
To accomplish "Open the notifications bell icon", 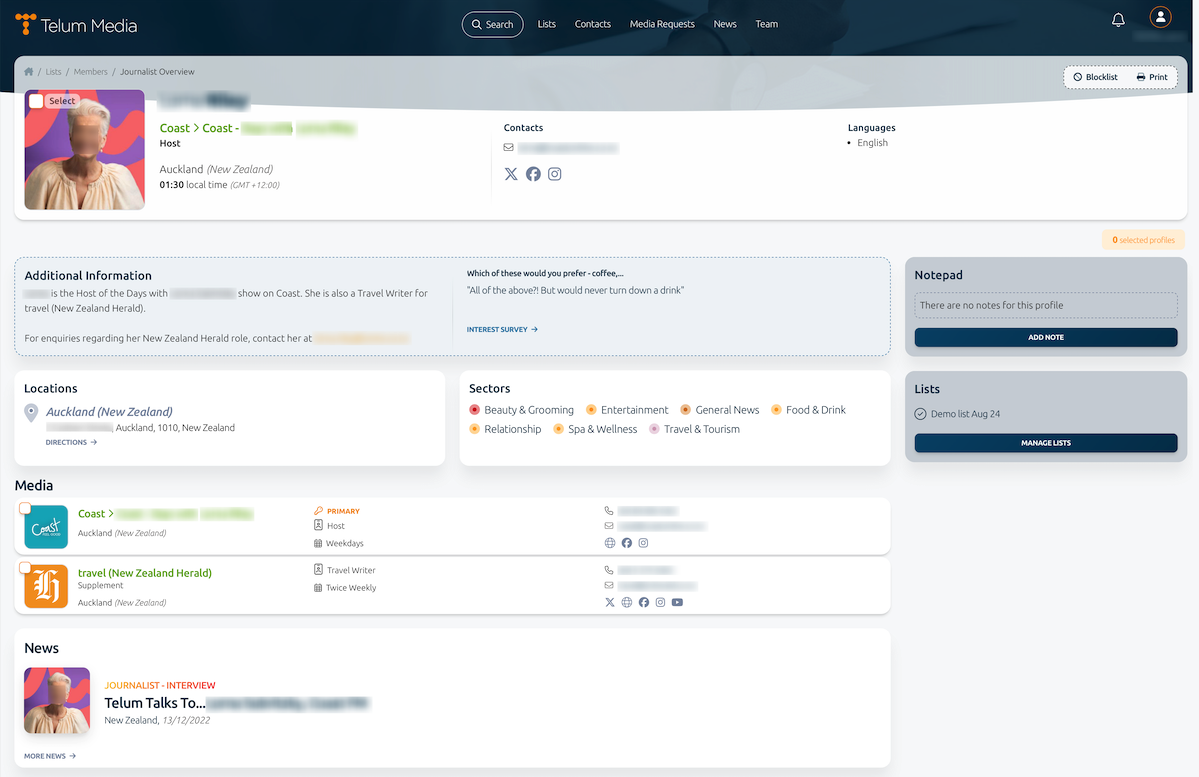I will (x=1118, y=20).
